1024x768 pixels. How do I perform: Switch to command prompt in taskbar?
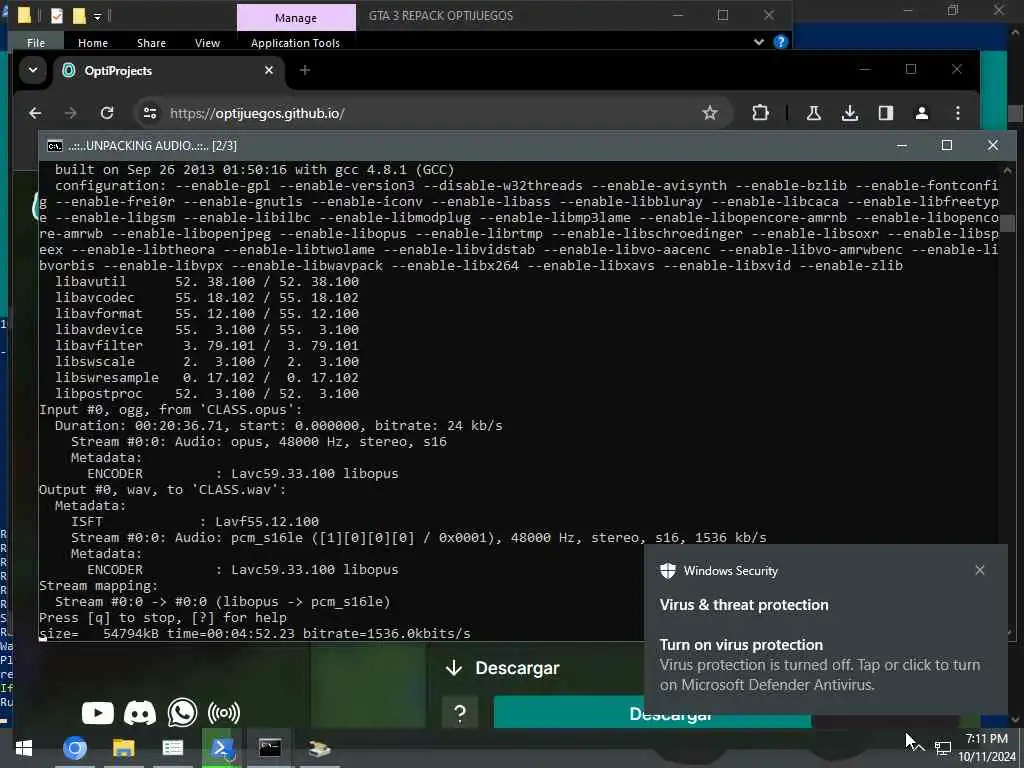pos(270,748)
